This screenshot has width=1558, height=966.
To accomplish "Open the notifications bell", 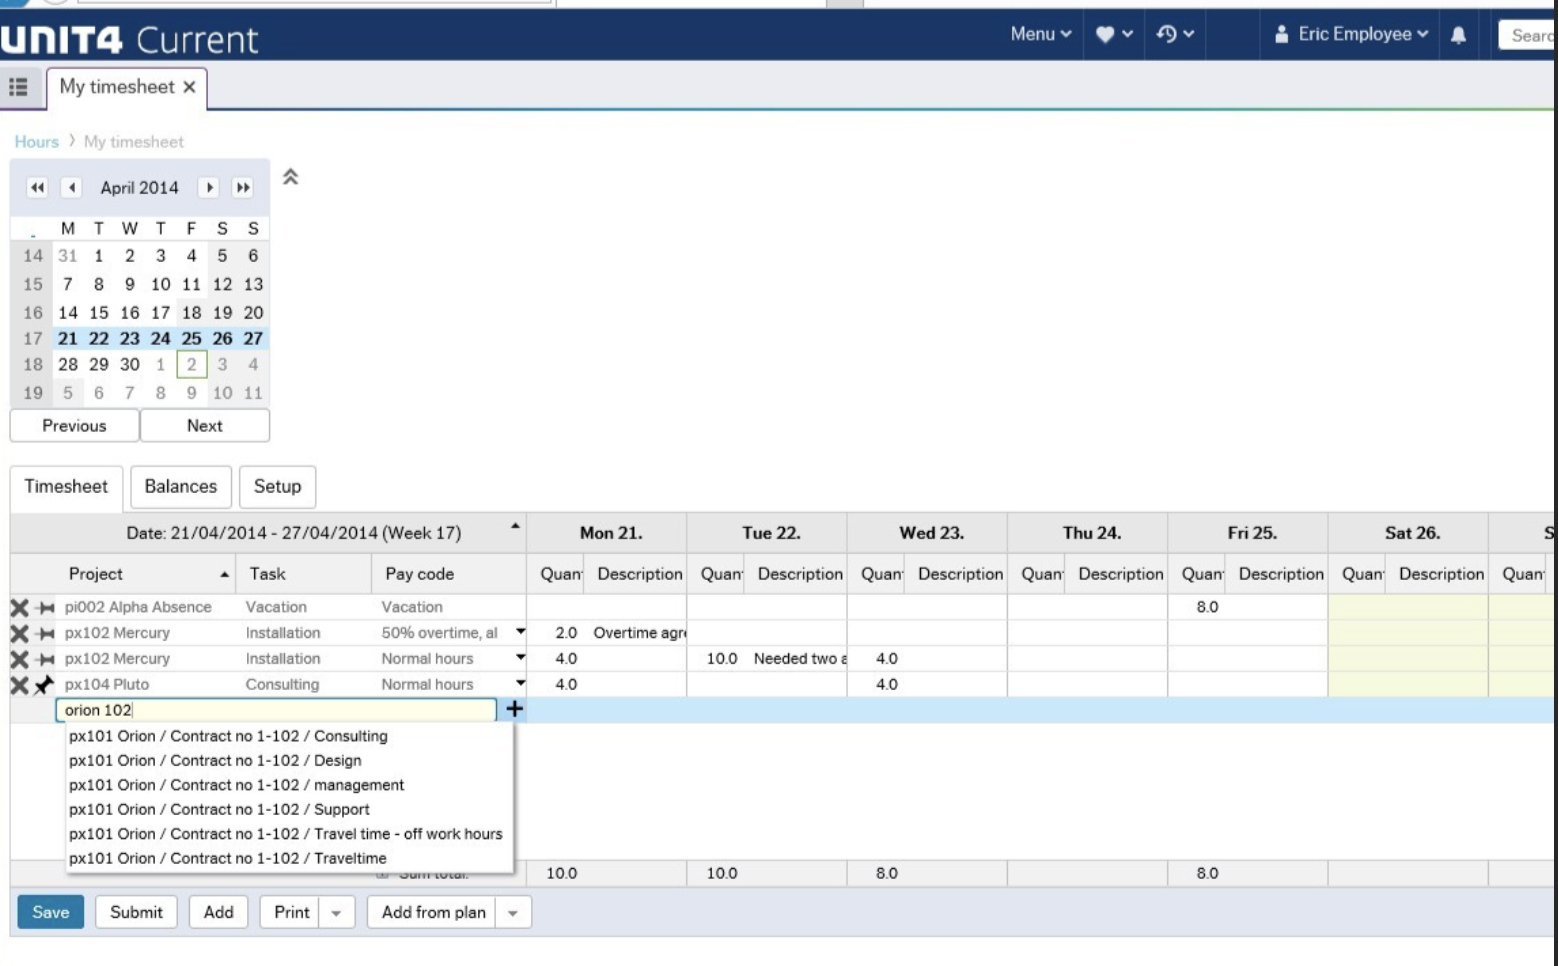I will pyautogui.click(x=1459, y=33).
